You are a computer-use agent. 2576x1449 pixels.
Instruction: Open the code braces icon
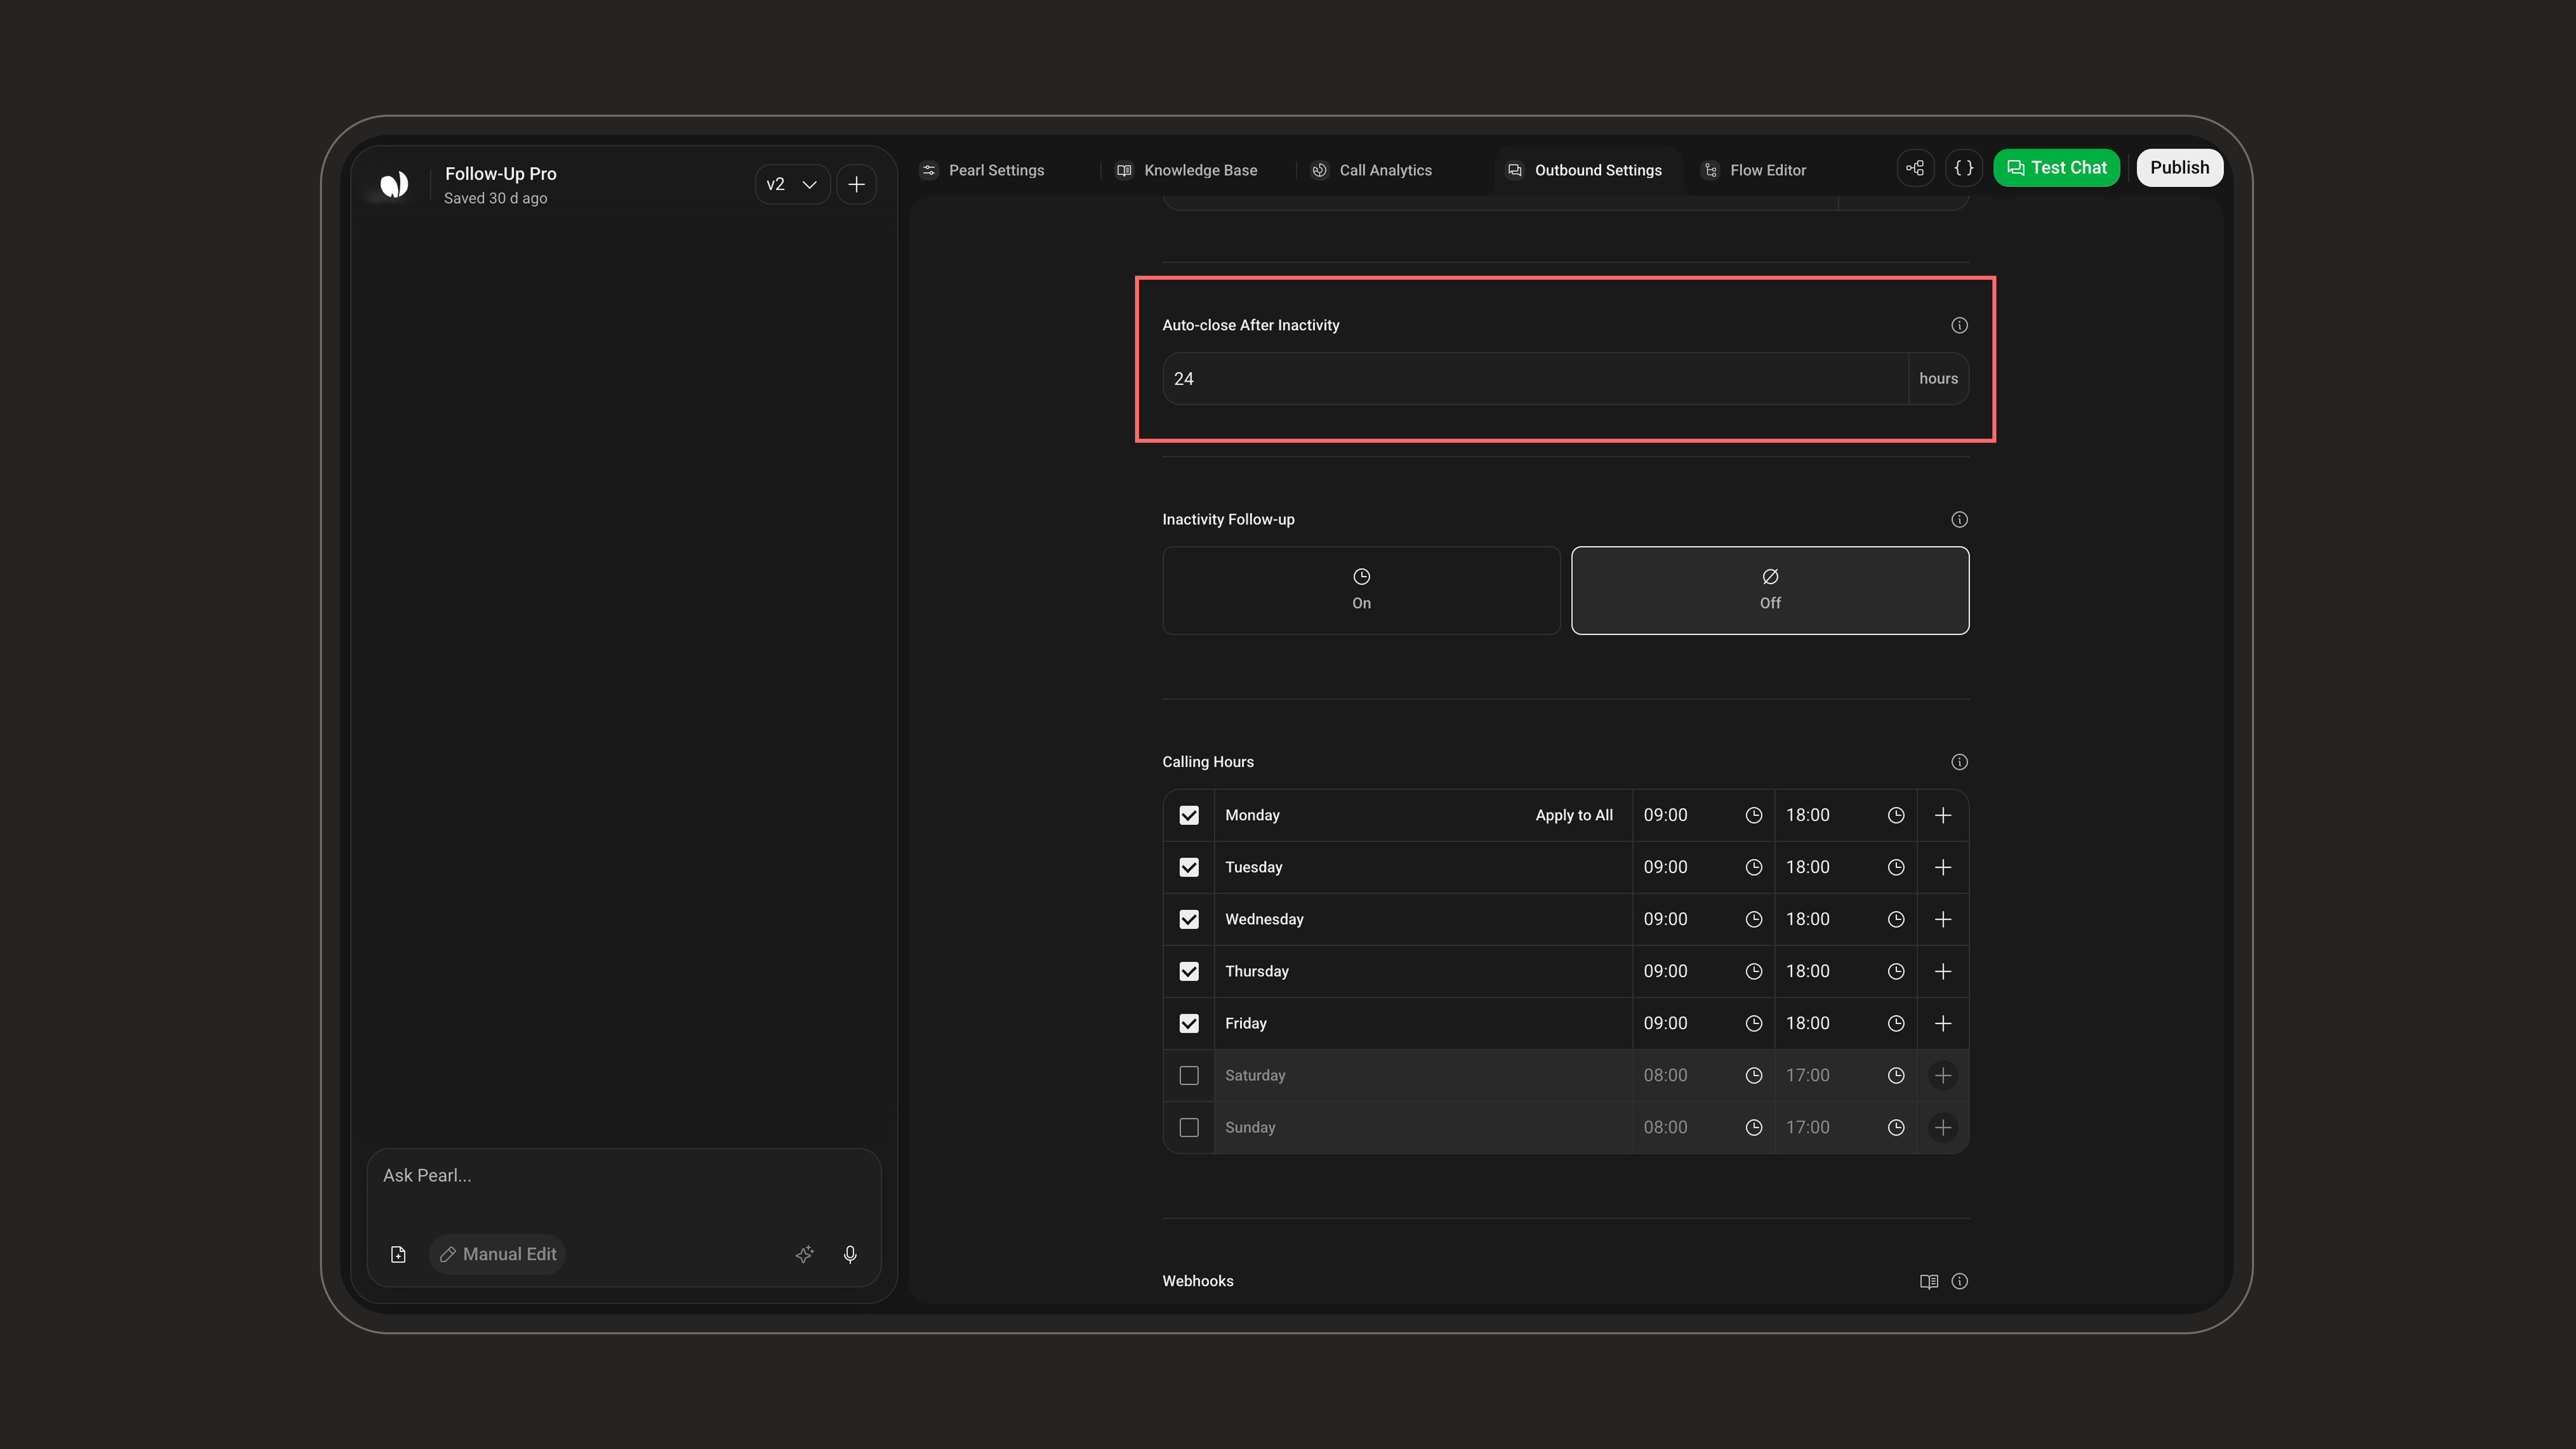(1964, 168)
